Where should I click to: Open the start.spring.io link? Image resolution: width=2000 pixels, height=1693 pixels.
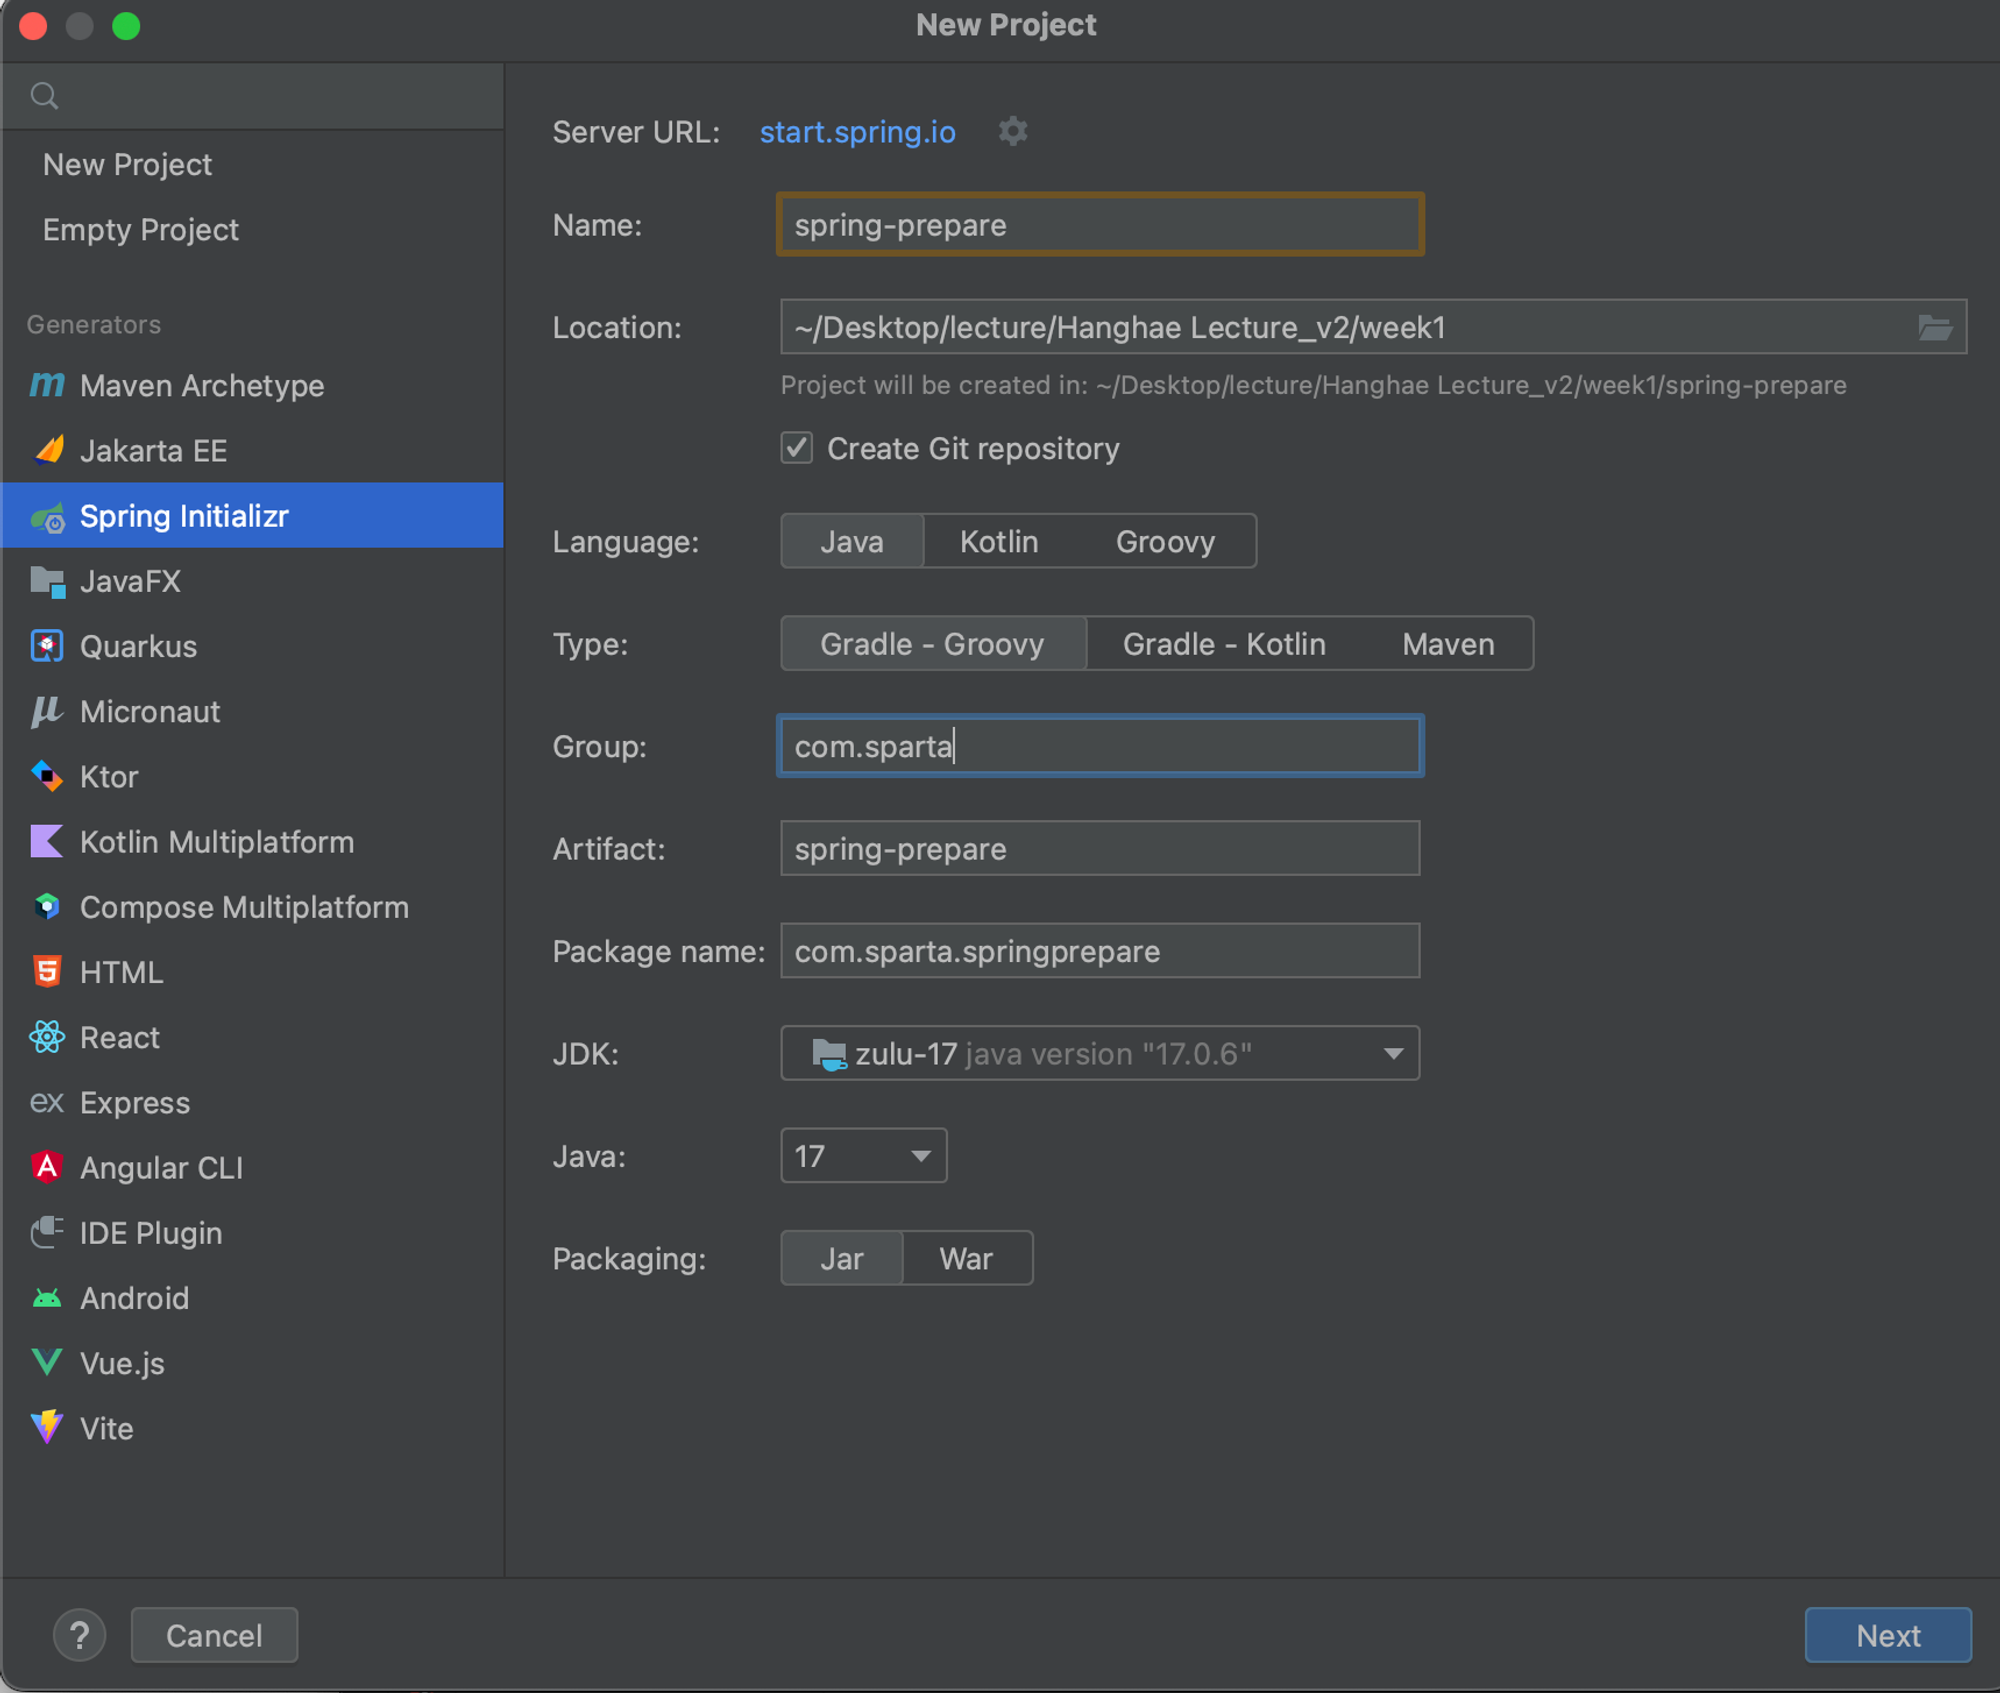pyautogui.click(x=857, y=132)
